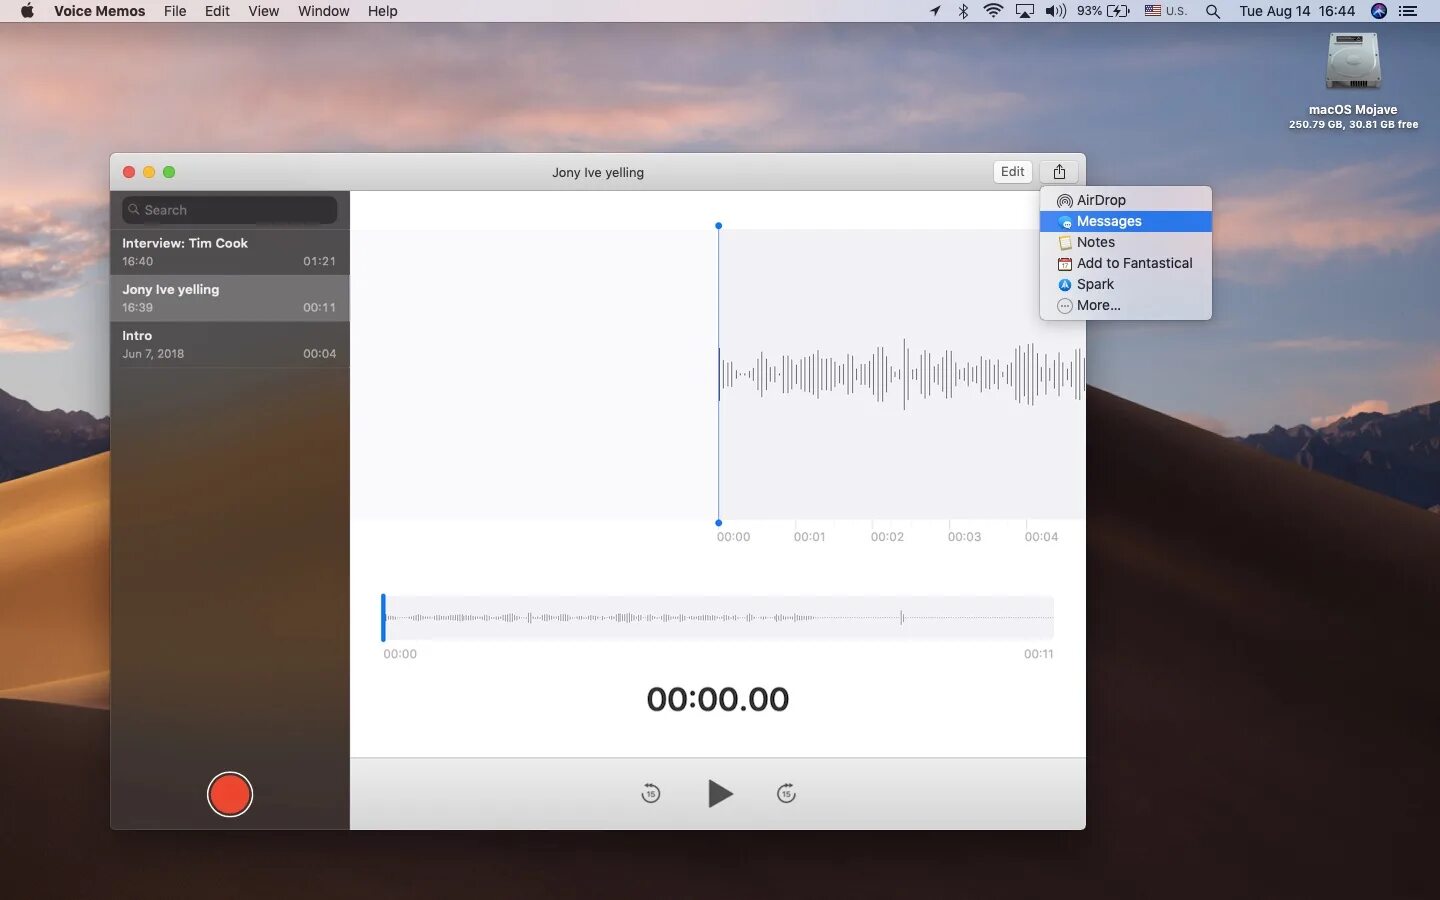Click the red Record button
Viewport: 1440px width, 900px height.
pyautogui.click(x=230, y=794)
